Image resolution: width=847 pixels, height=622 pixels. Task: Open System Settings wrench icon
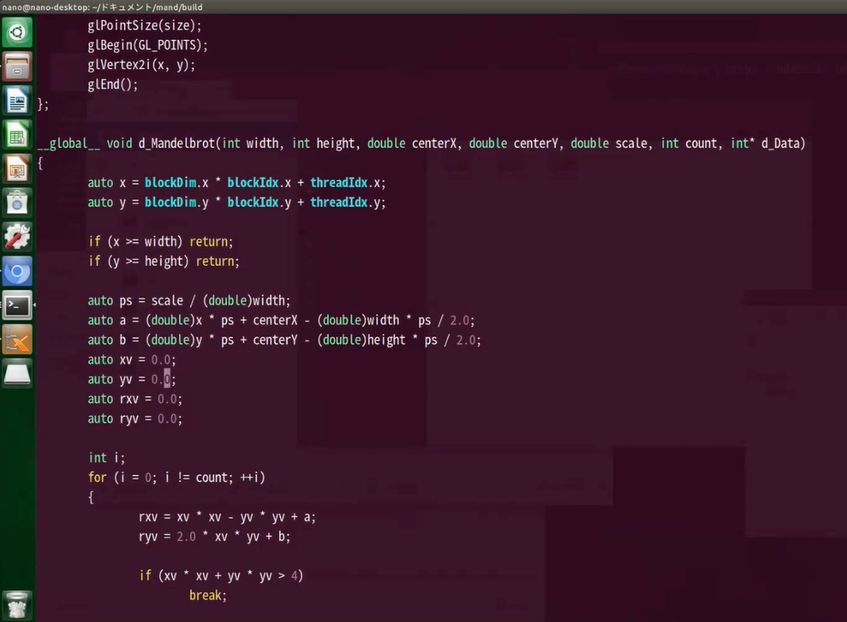pos(17,237)
